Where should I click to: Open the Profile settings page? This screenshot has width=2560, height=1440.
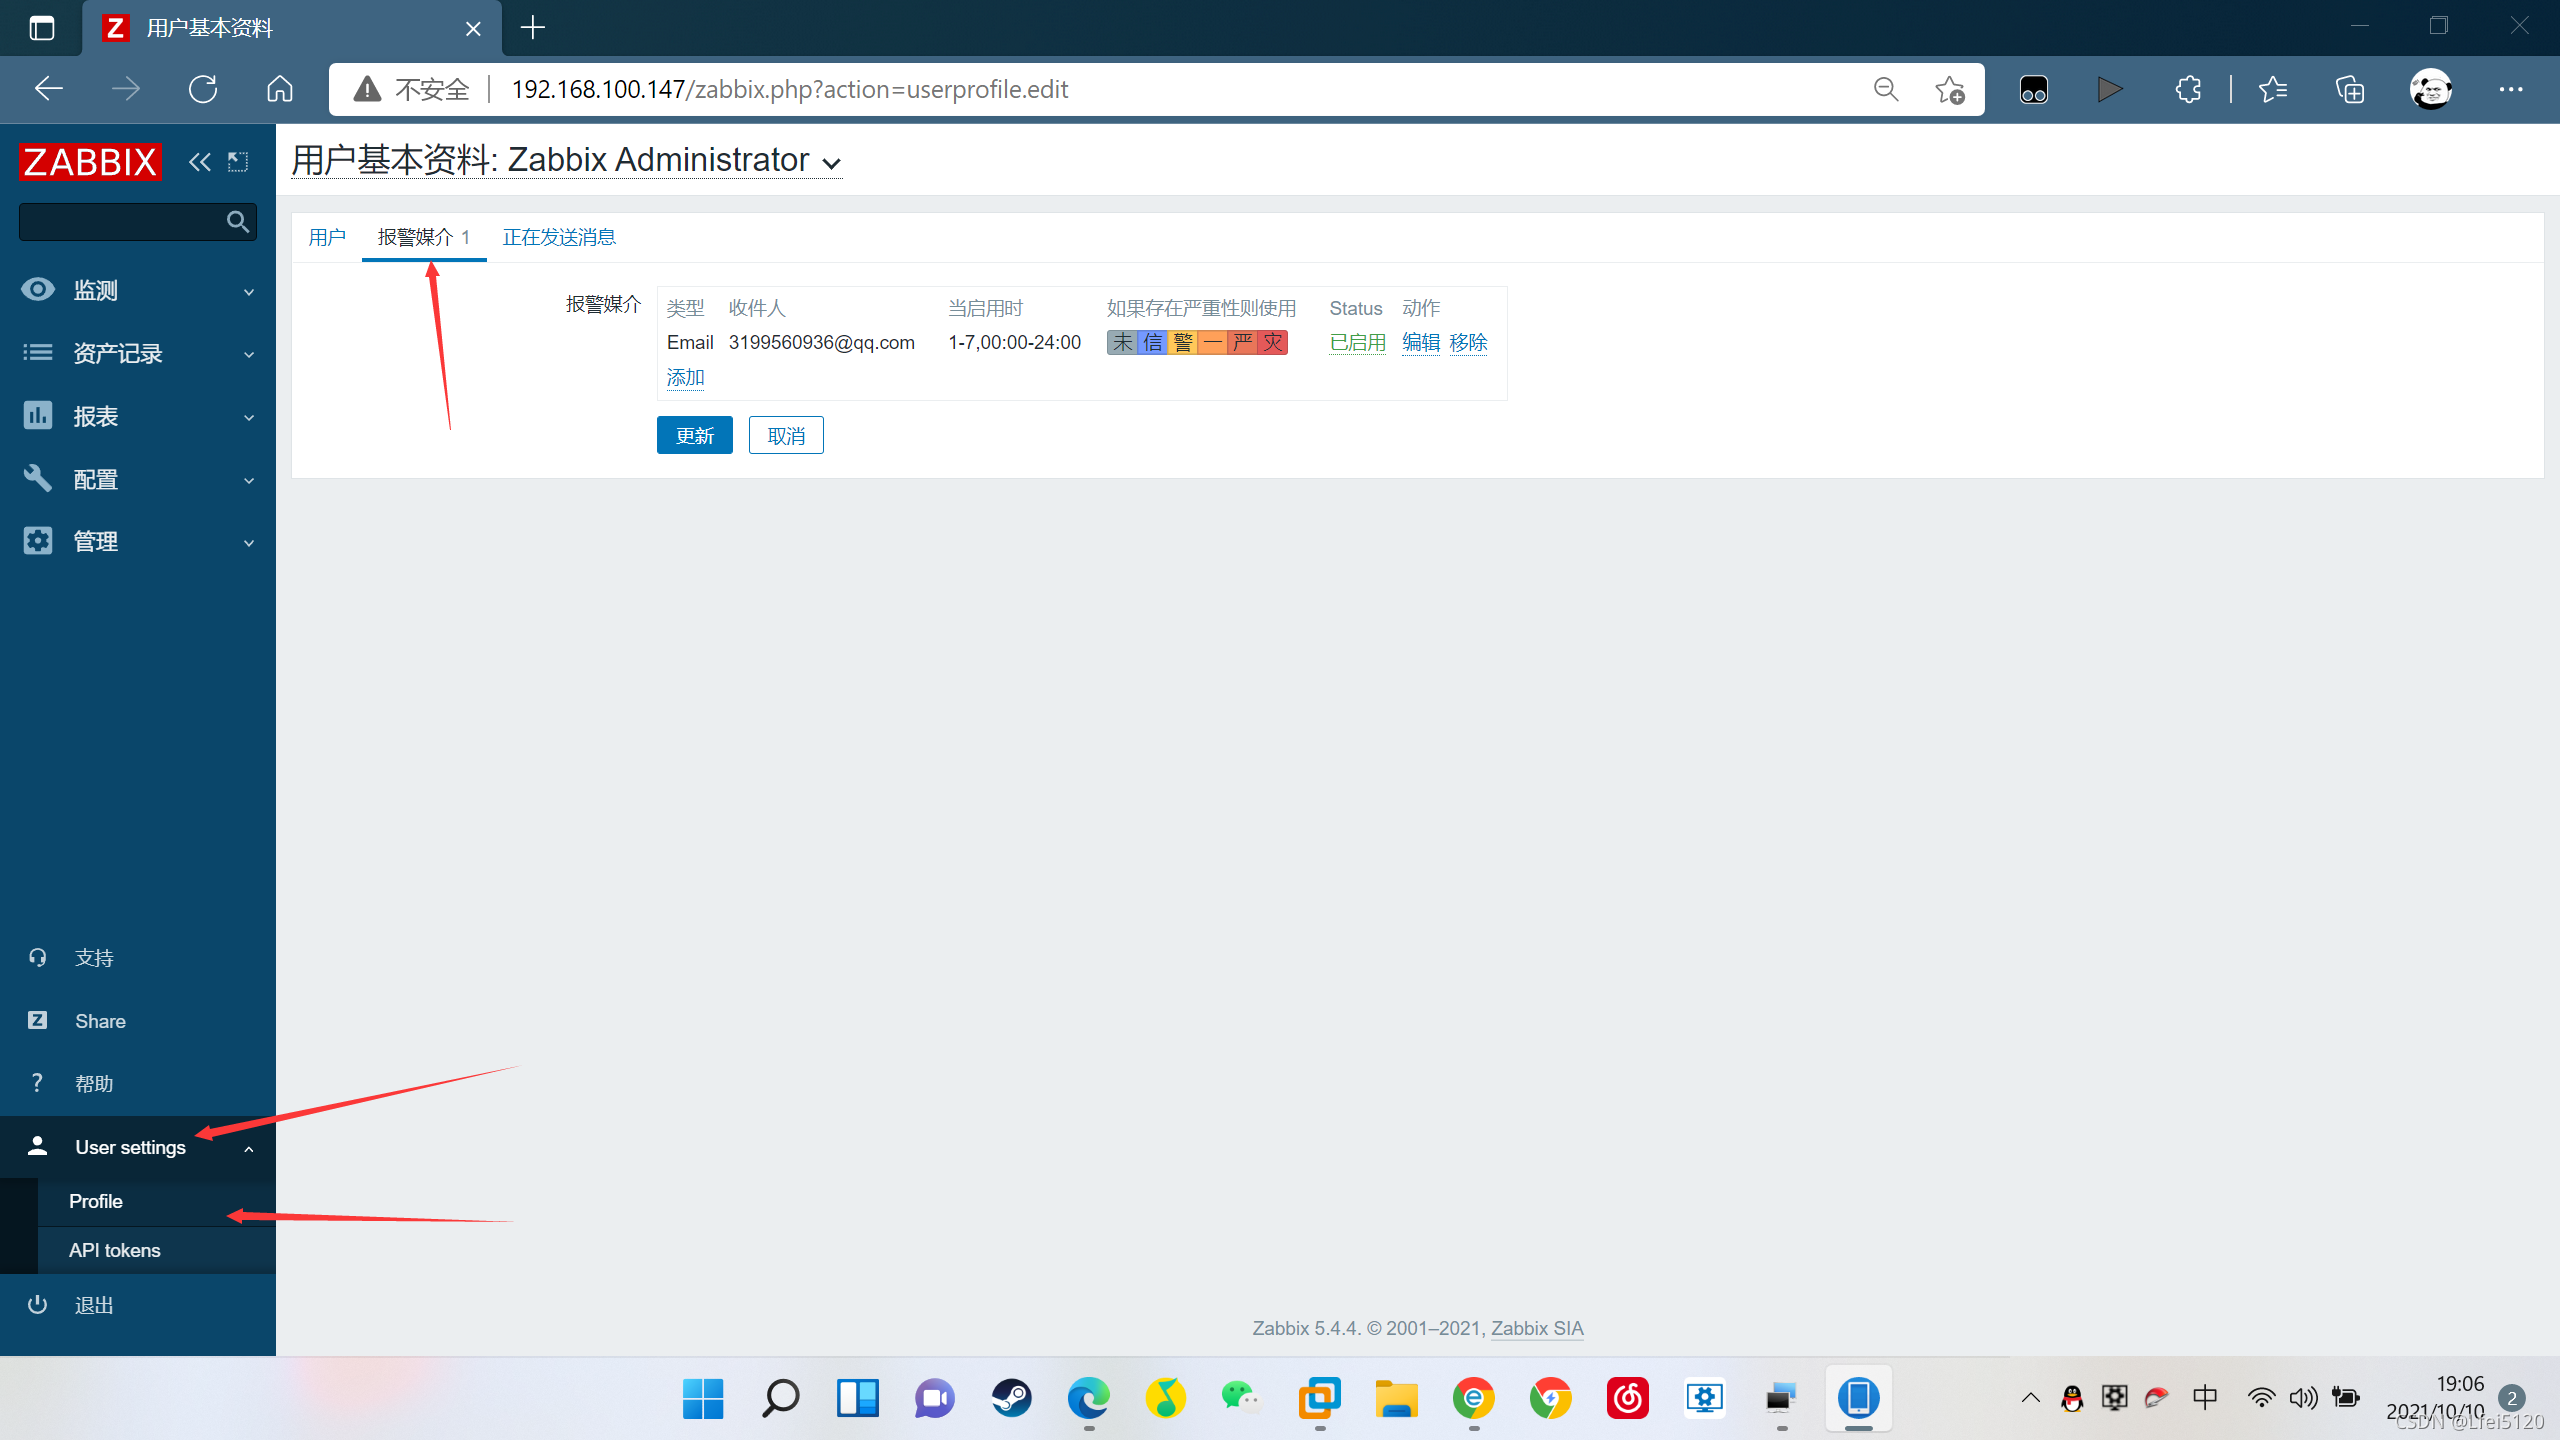pos(95,1201)
